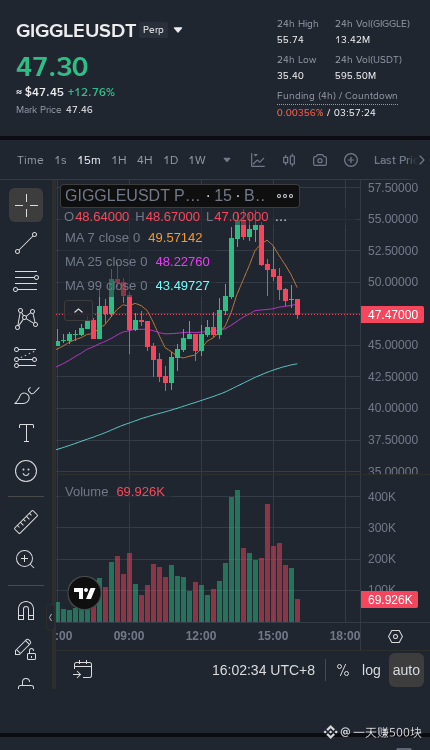Open the go to date calendar icon
The height and width of the screenshot is (750, 430).
pyautogui.click(x=83, y=670)
